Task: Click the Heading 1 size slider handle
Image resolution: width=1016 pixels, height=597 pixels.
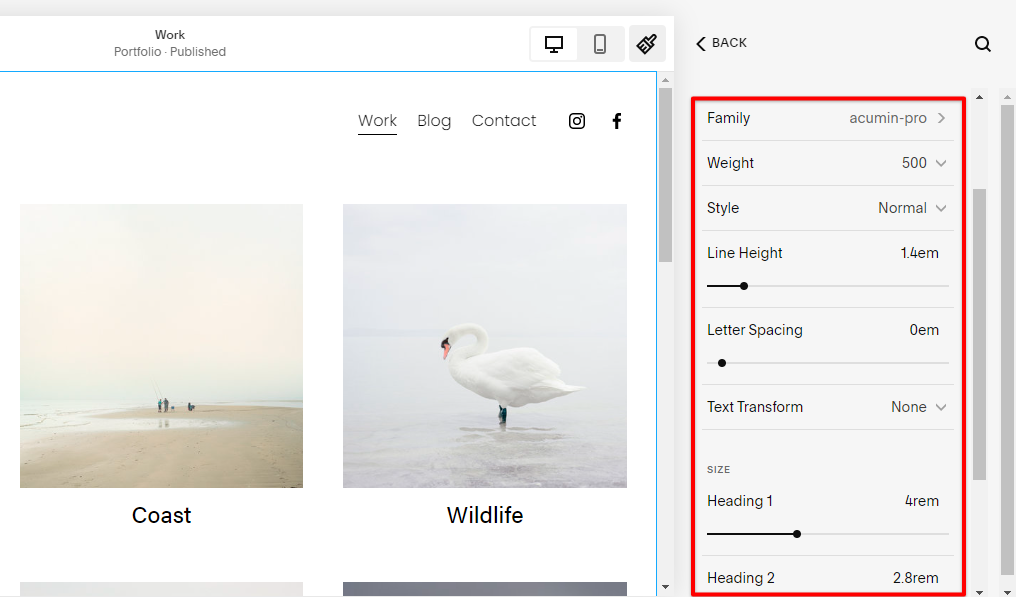Action: pyautogui.click(x=797, y=534)
